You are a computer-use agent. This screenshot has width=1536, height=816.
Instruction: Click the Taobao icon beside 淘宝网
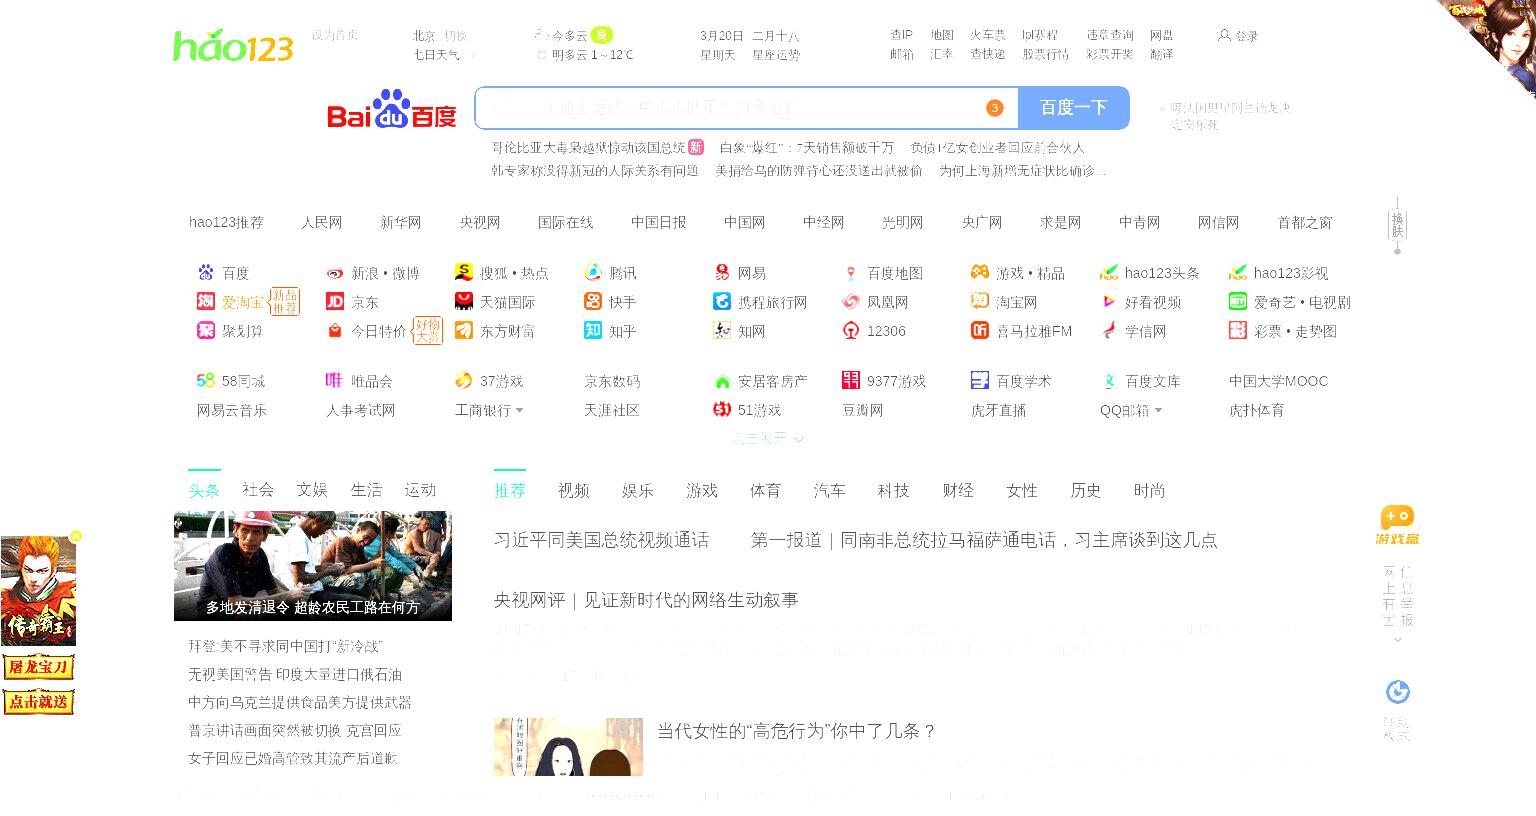980,301
